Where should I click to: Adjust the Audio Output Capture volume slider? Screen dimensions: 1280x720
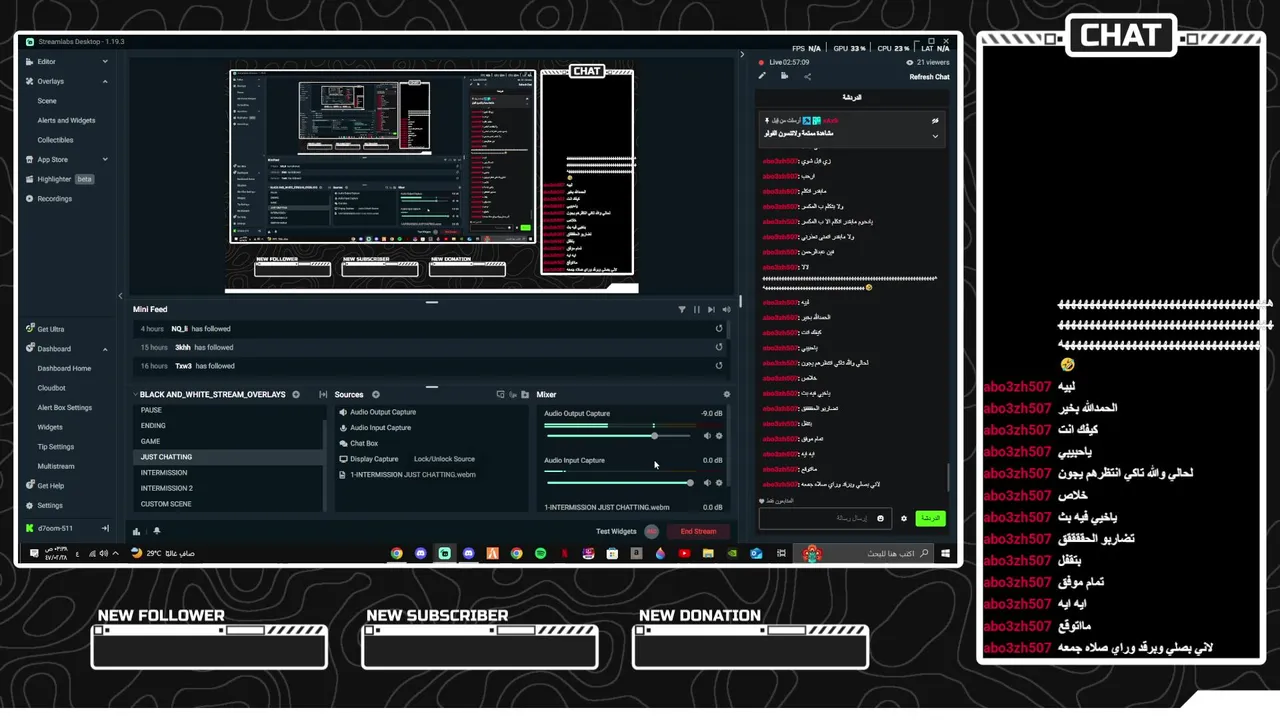point(618,436)
